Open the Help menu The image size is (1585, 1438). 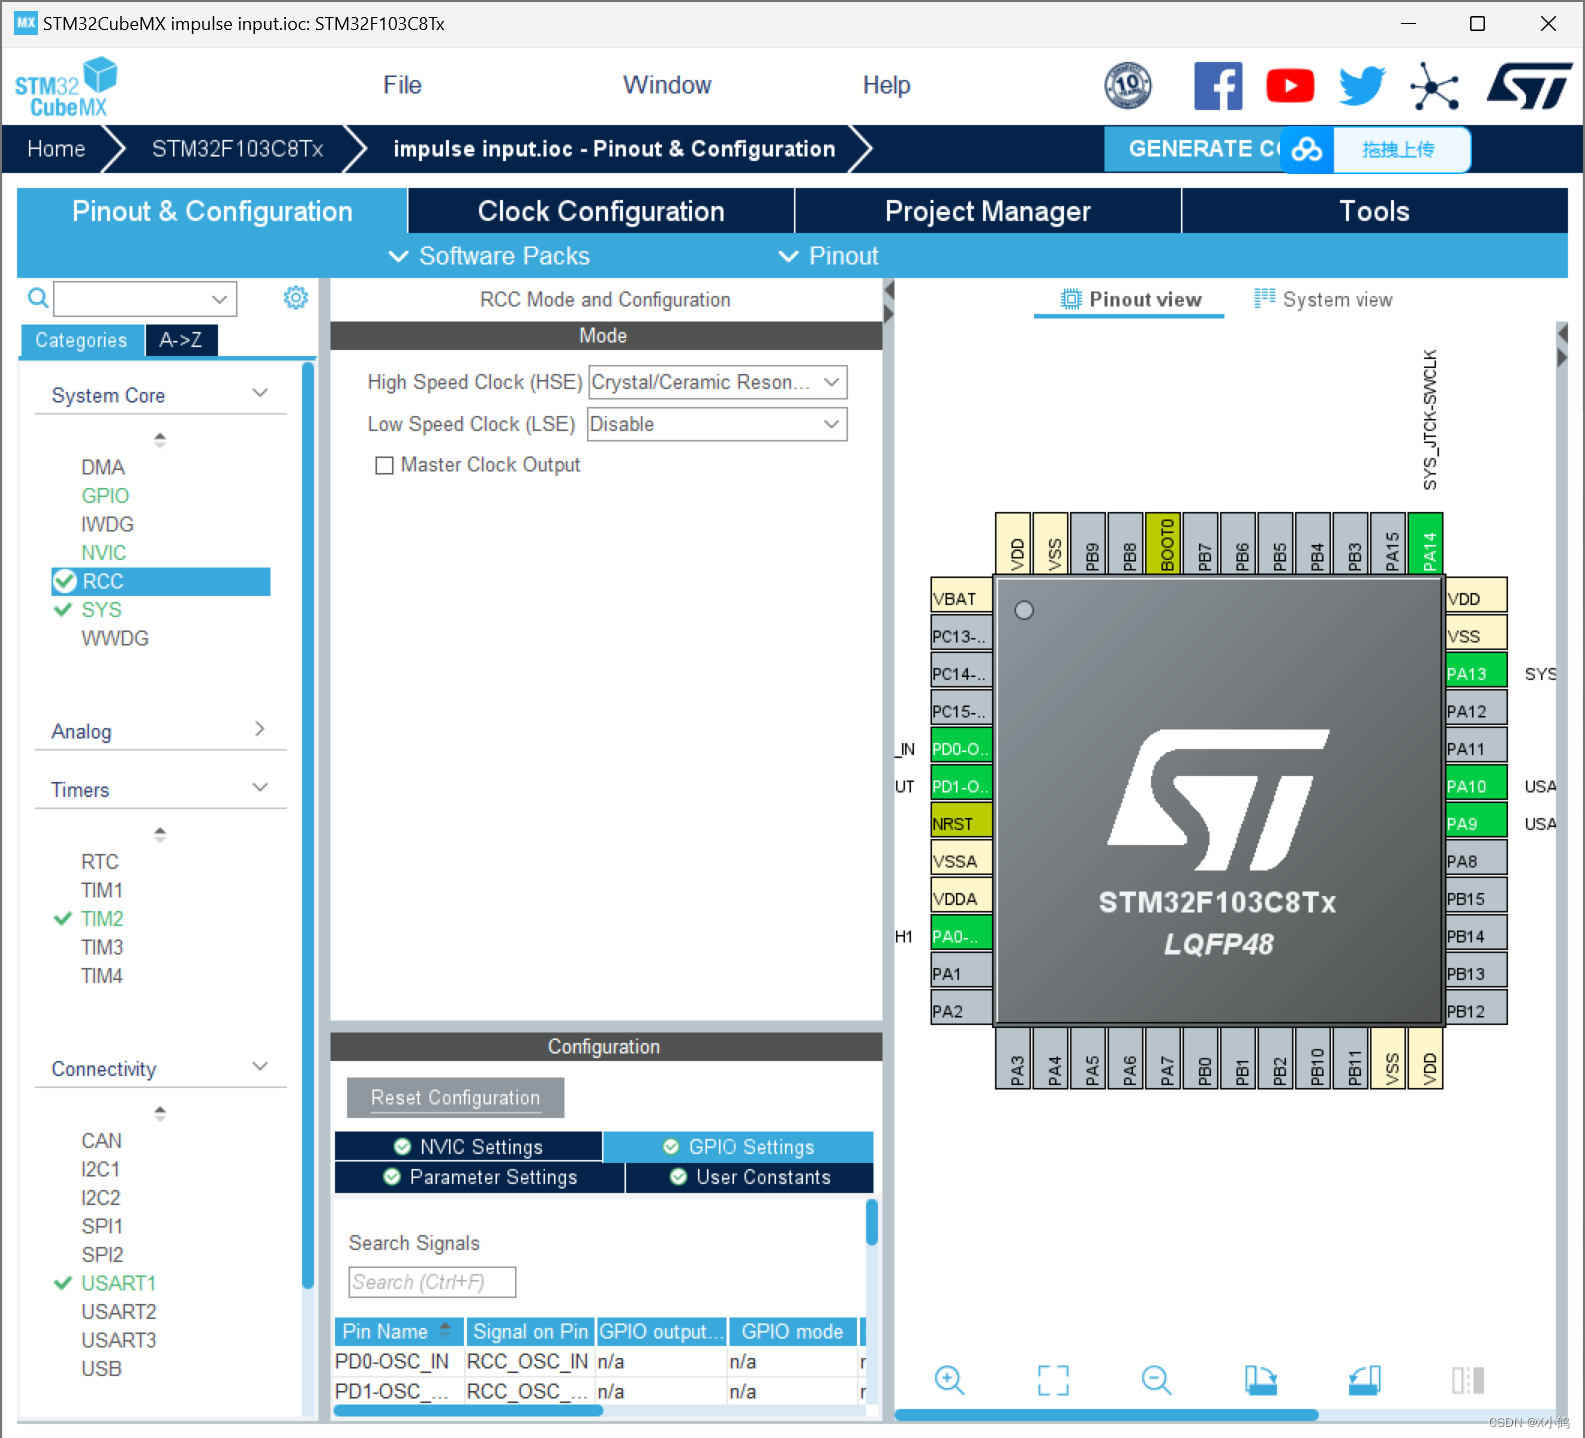point(886,85)
